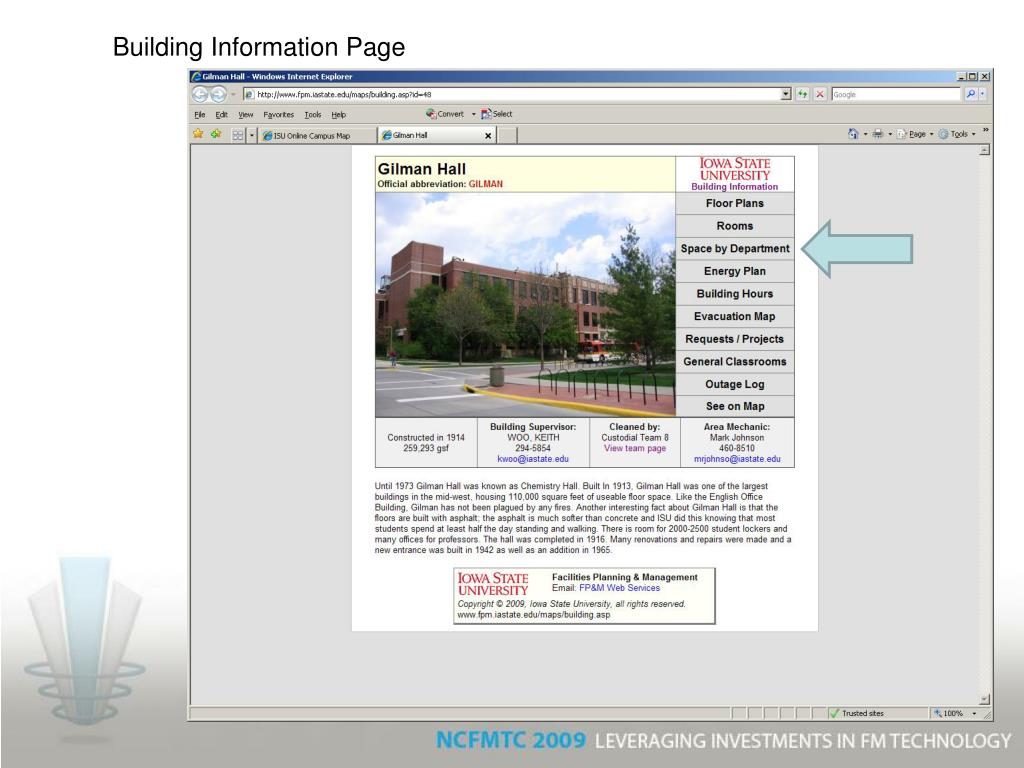Click the browser Back arrow button

(x=200, y=95)
